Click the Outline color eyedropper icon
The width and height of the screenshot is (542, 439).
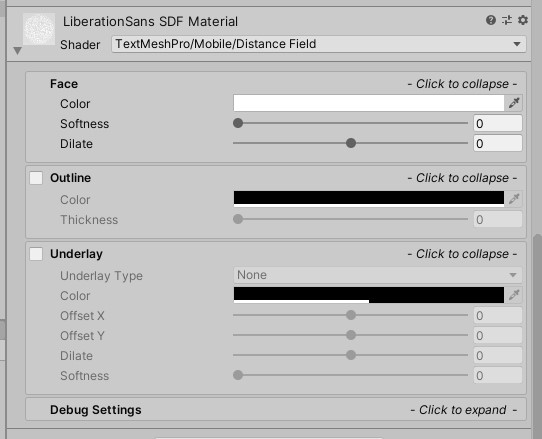coord(514,199)
